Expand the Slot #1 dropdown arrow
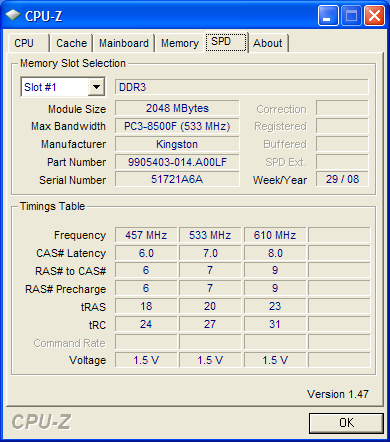This screenshot has width=390, height=442. tap(96, 87)
